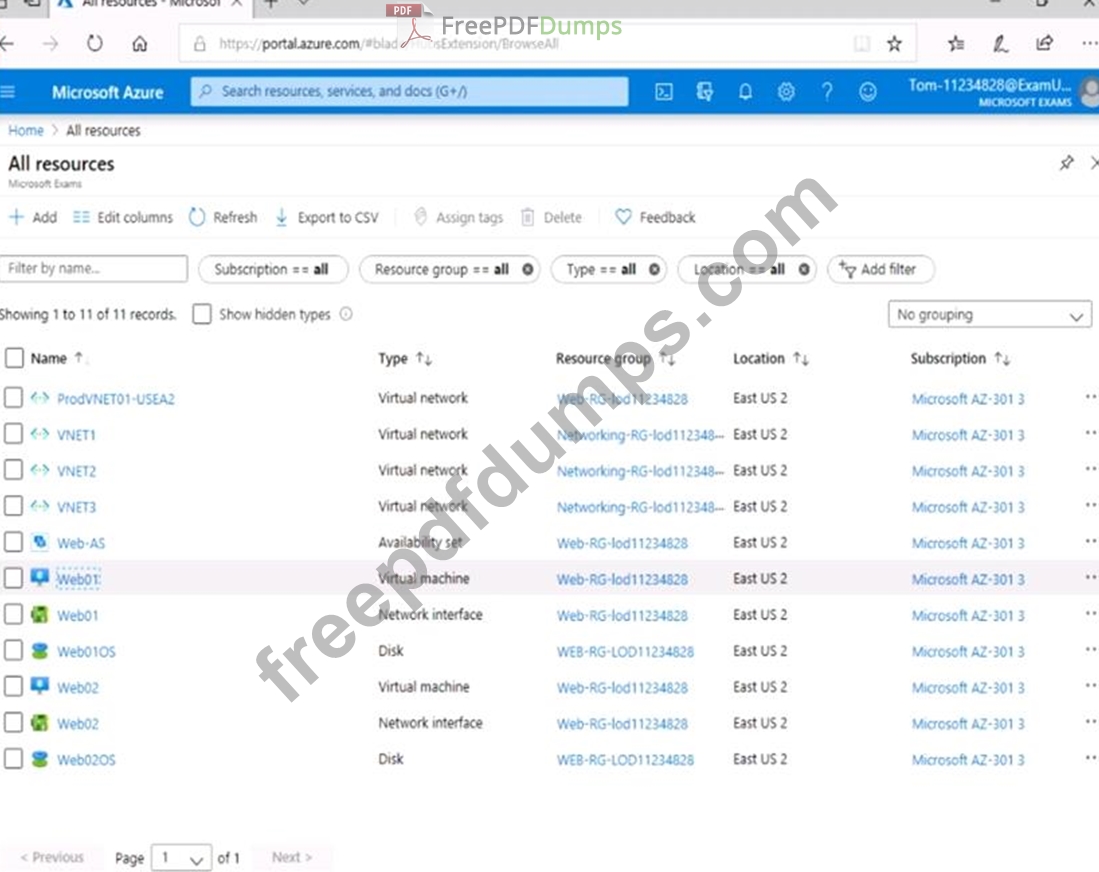1099x872 pixels.
Task: Open the Page number dropdown
Action: 182,857
